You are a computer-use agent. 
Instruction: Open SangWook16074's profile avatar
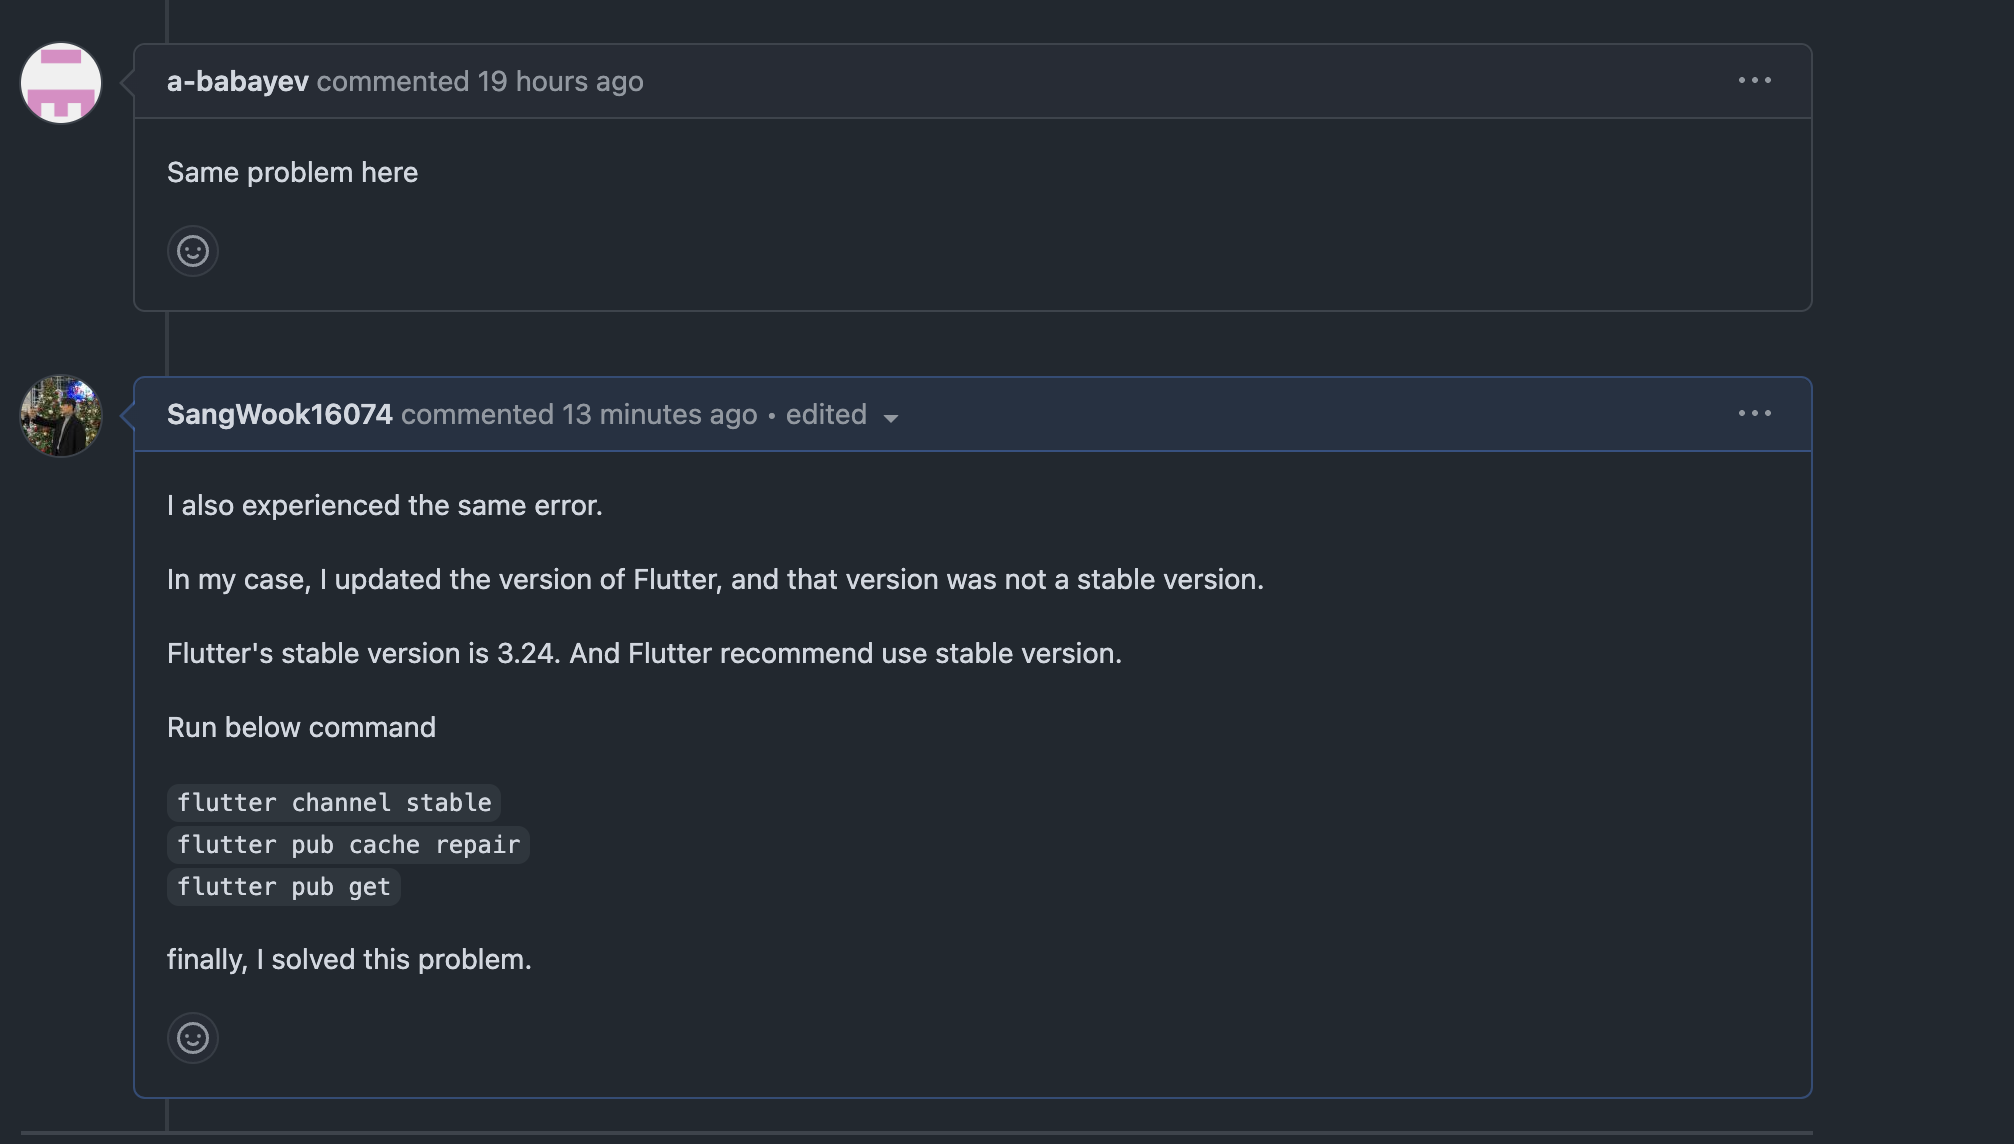click(61, 416)
